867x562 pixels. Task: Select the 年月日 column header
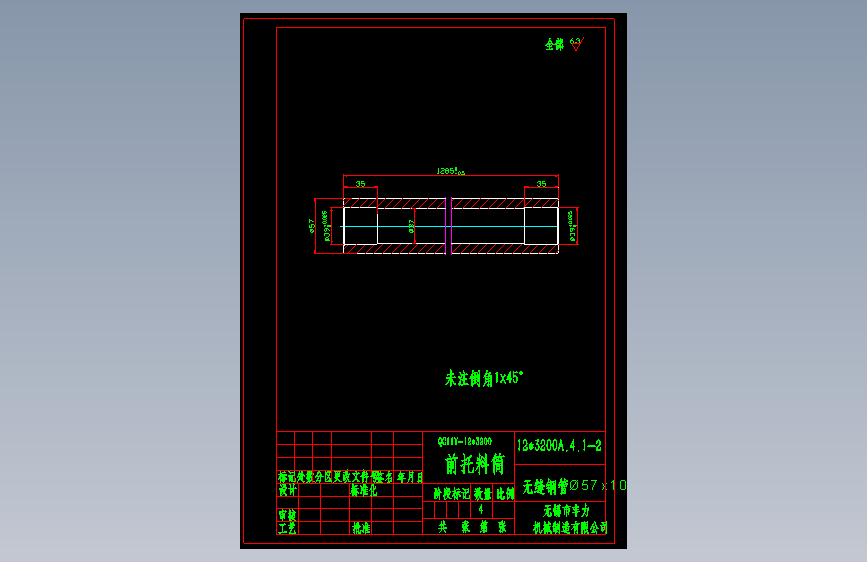[x=410, y=477]
